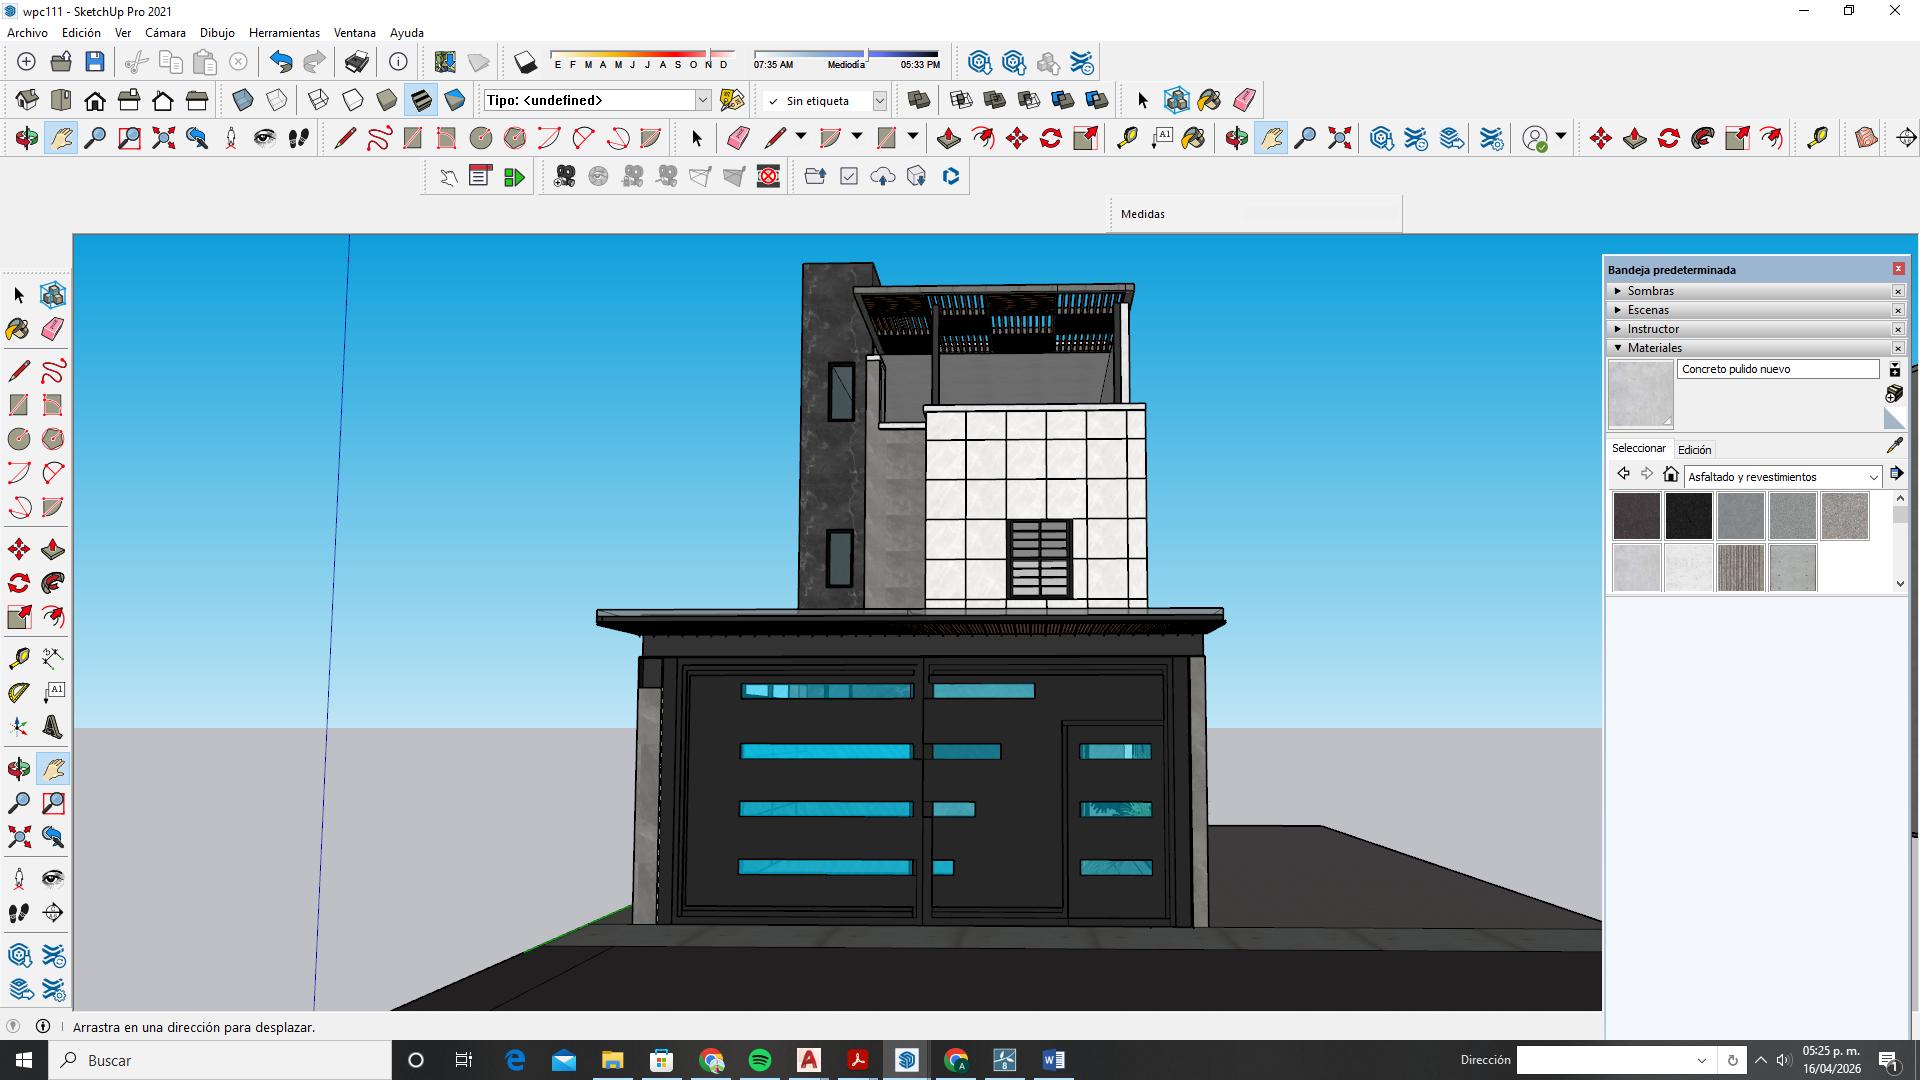Select the darkest asphalt material swatch

pyautogui.click(x=1688, y=516)
